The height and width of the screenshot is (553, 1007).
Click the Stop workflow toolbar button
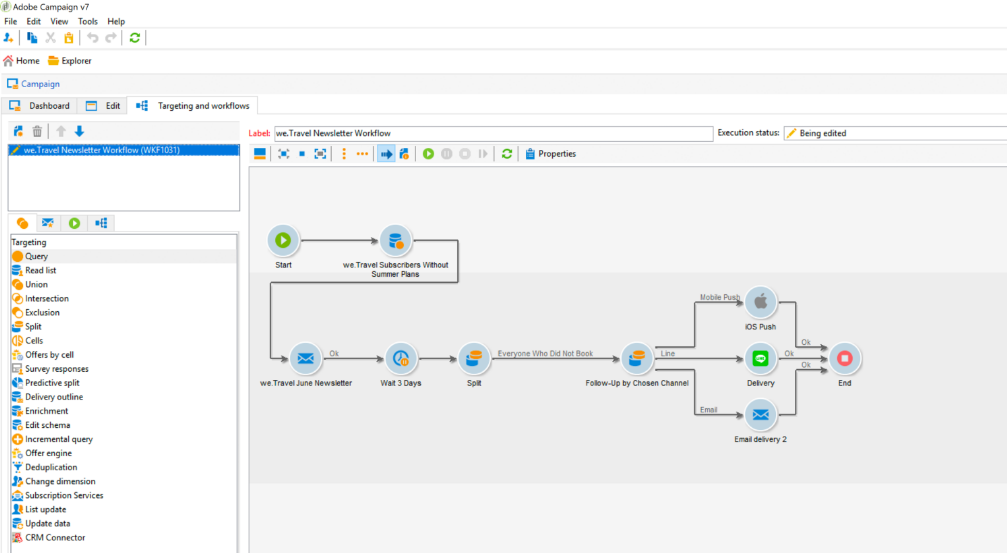click(464, 154)
